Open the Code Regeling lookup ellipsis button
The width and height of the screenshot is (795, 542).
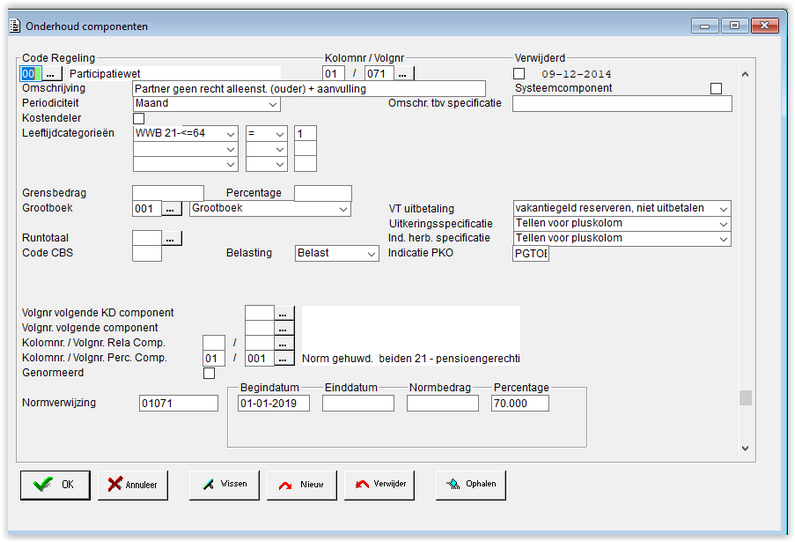pyautogui.click(x=51, y=74)
